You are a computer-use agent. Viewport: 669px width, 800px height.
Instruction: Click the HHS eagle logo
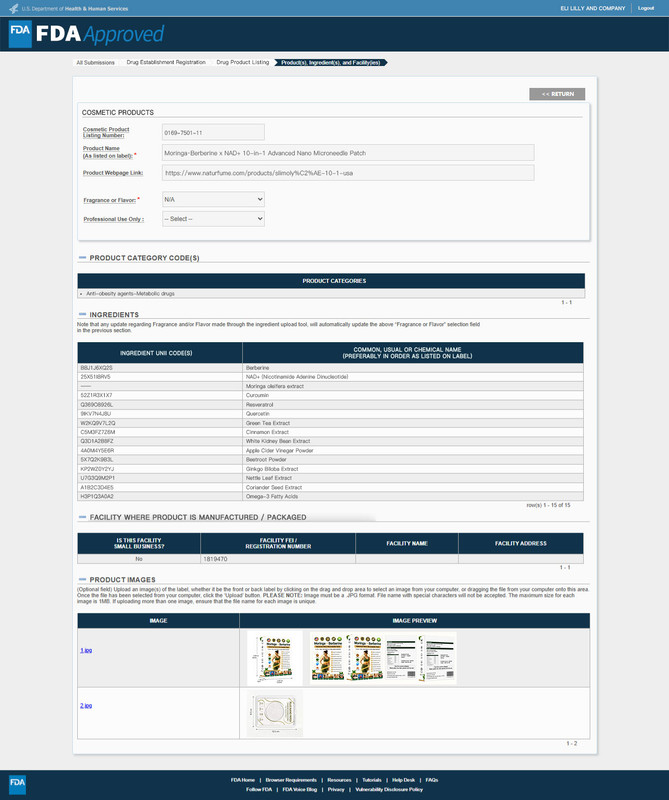point(14,8)
